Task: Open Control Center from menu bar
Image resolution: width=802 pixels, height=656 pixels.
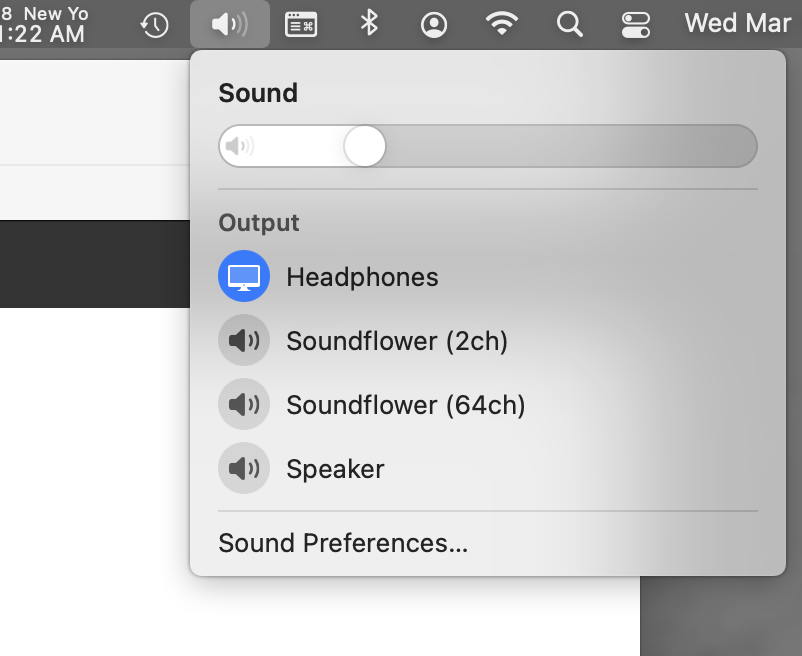Action: [x=636, y=24]
